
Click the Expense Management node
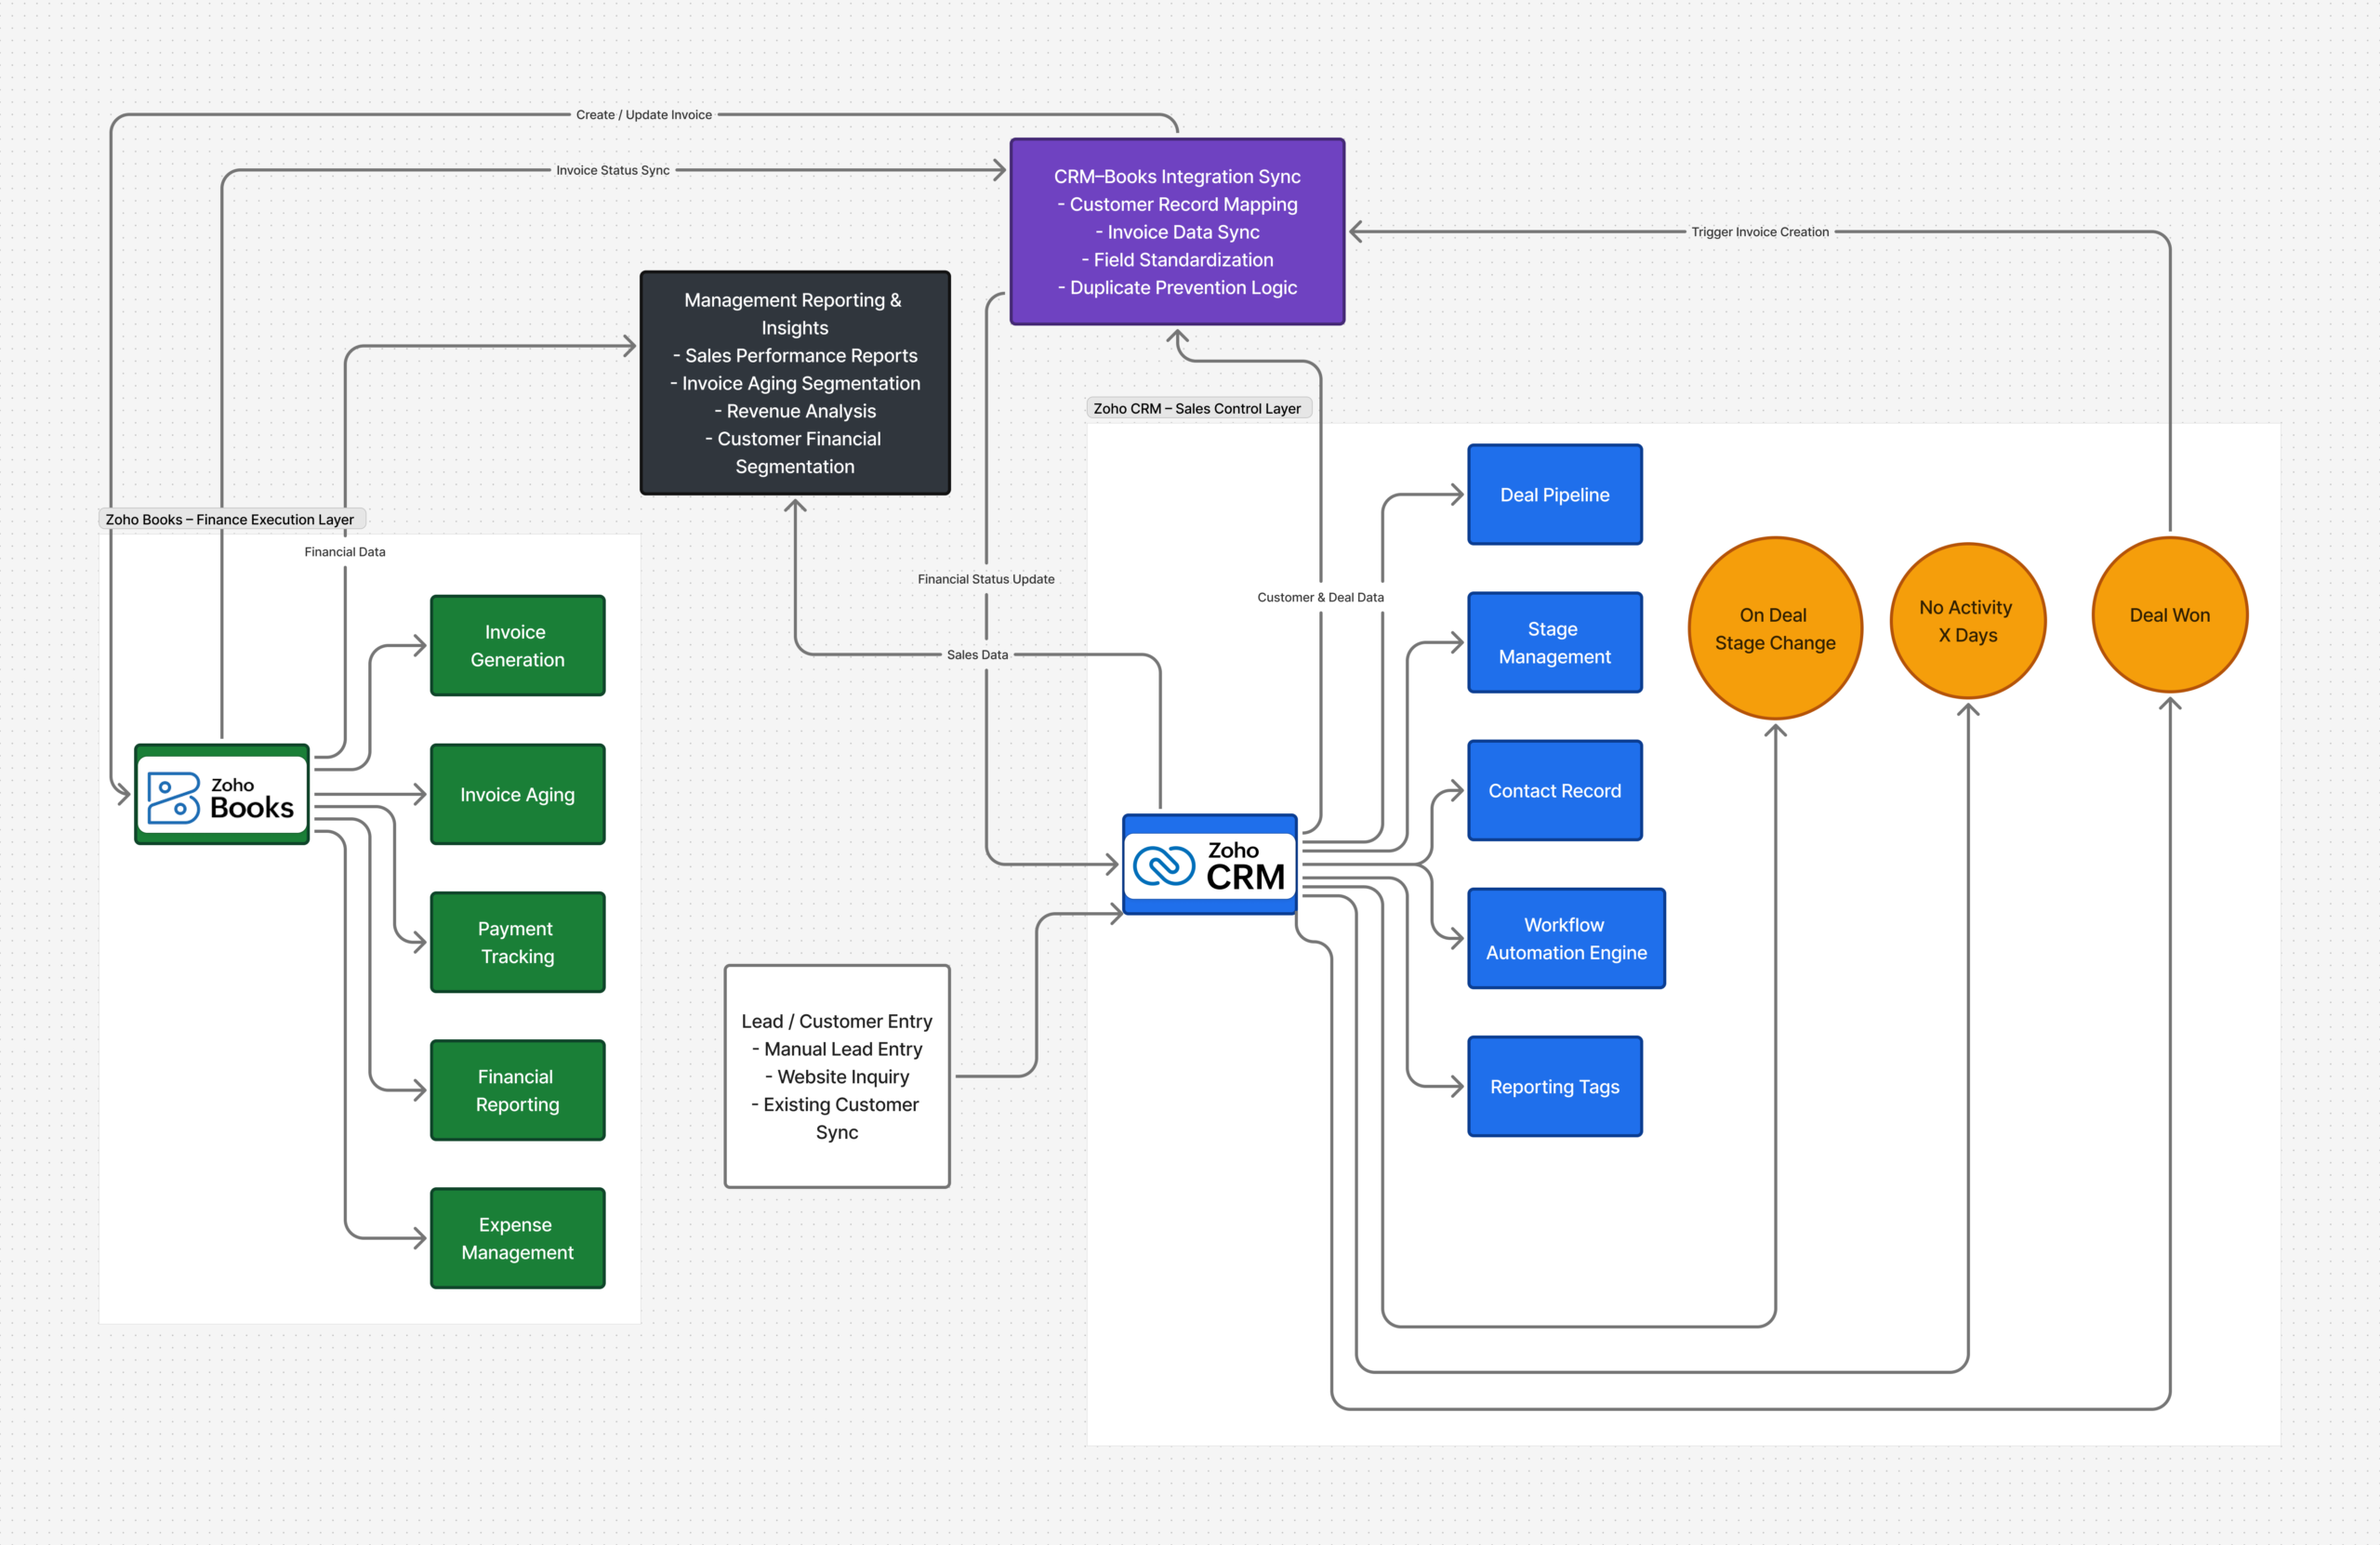516,1238
